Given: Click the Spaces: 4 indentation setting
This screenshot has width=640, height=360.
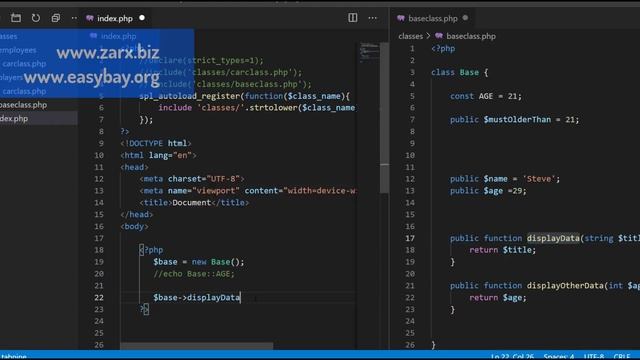Looking at the screenshot, I should (559, 356).
